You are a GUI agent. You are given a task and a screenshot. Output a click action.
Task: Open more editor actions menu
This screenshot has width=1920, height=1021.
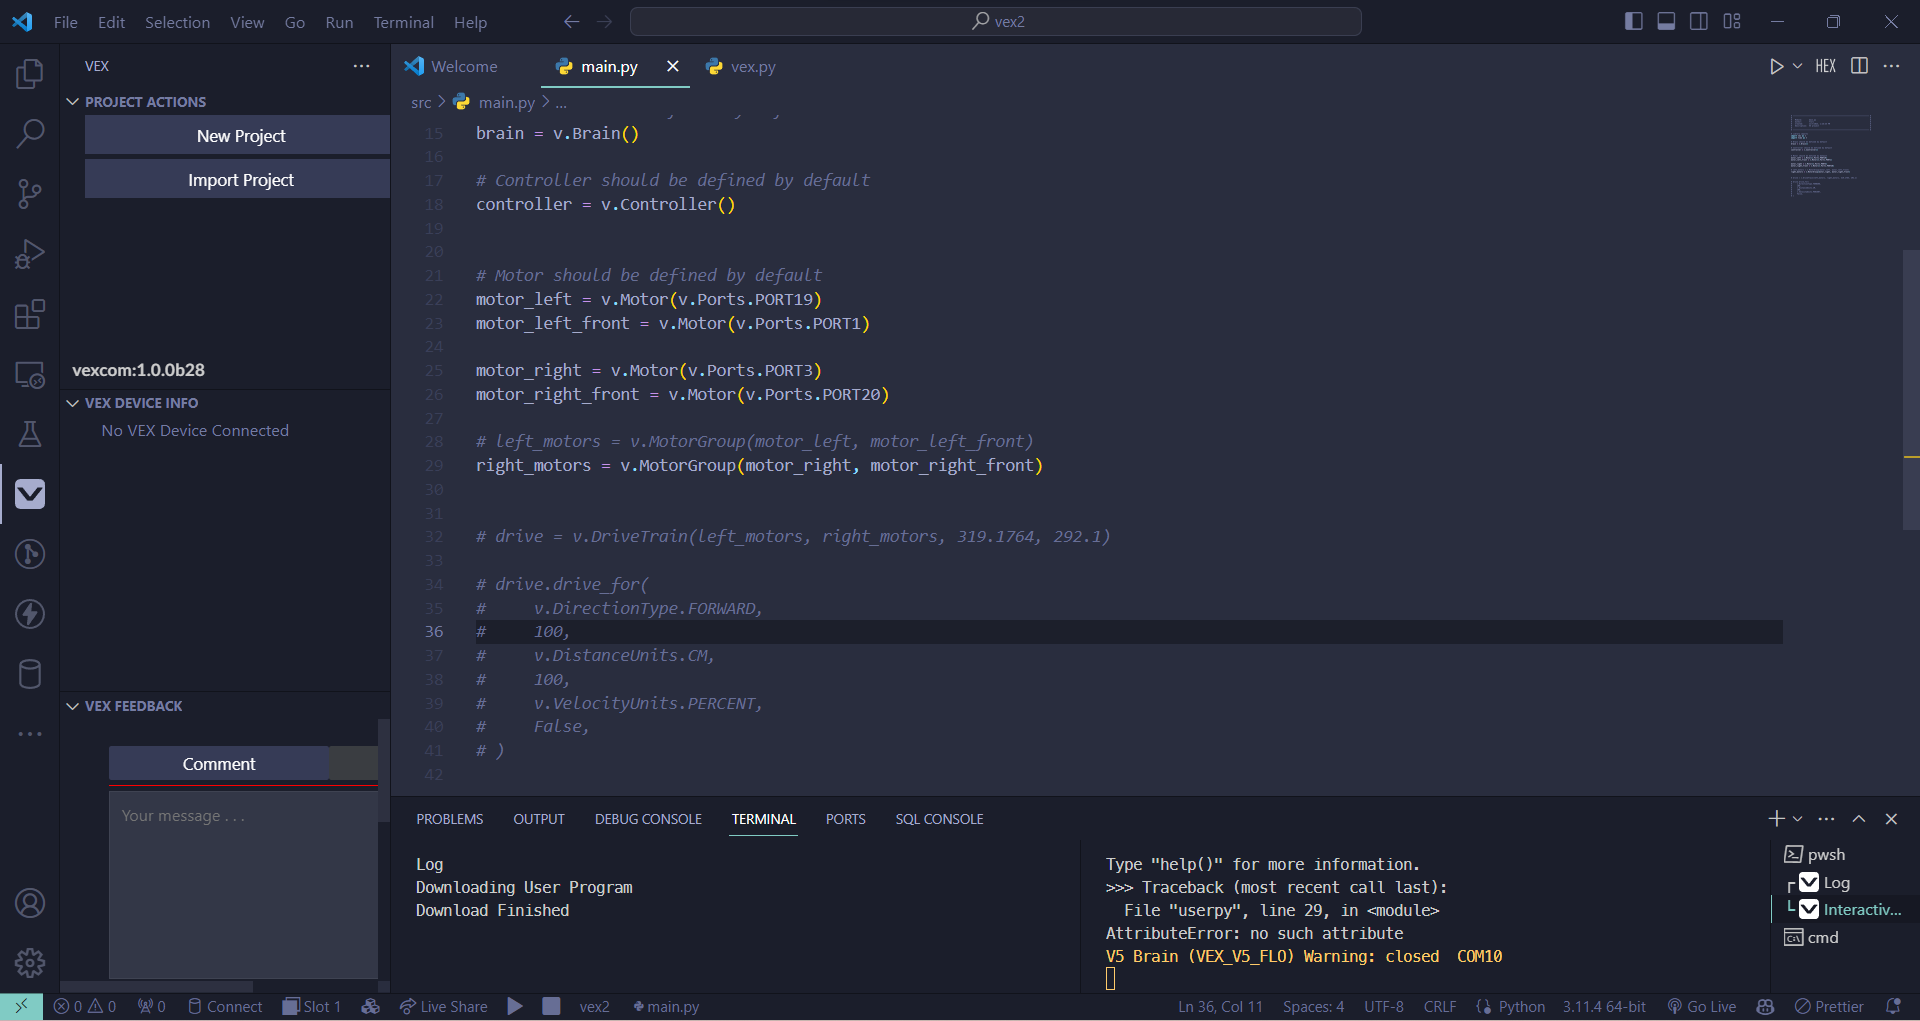(x=1891, y=66)
